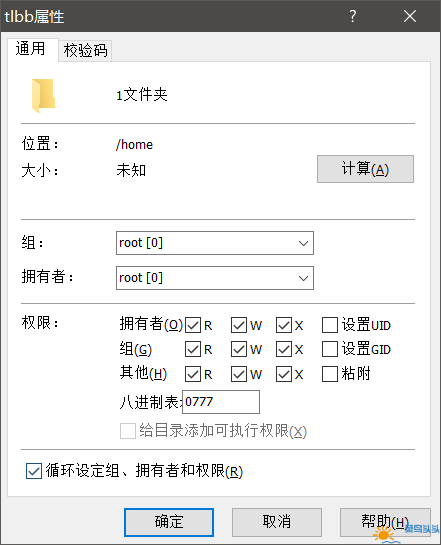
Task: Uncheck owner W write permission
Action: click(x=239, y=325)
